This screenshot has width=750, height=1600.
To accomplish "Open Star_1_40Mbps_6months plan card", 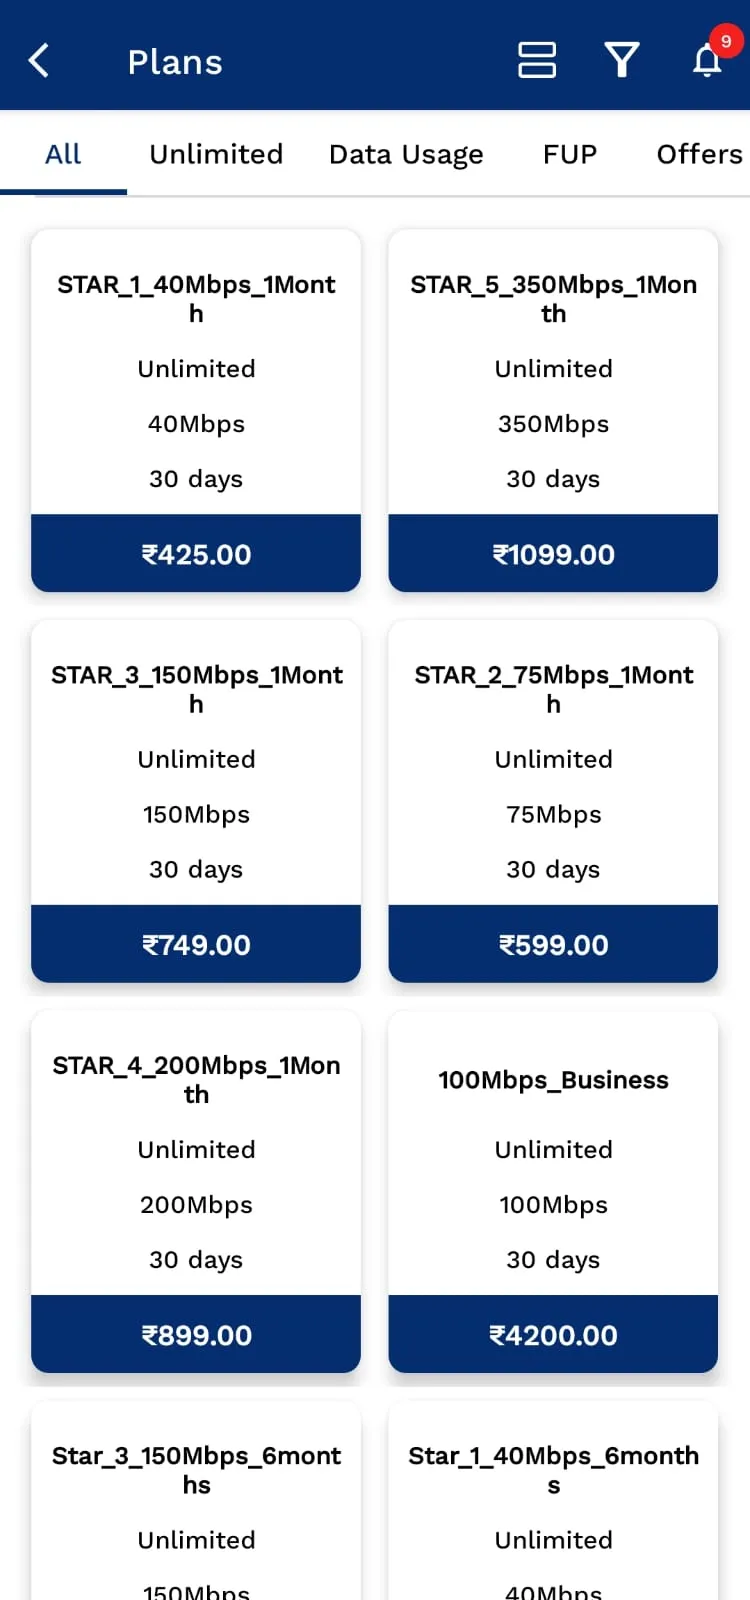I will 553,1501.
